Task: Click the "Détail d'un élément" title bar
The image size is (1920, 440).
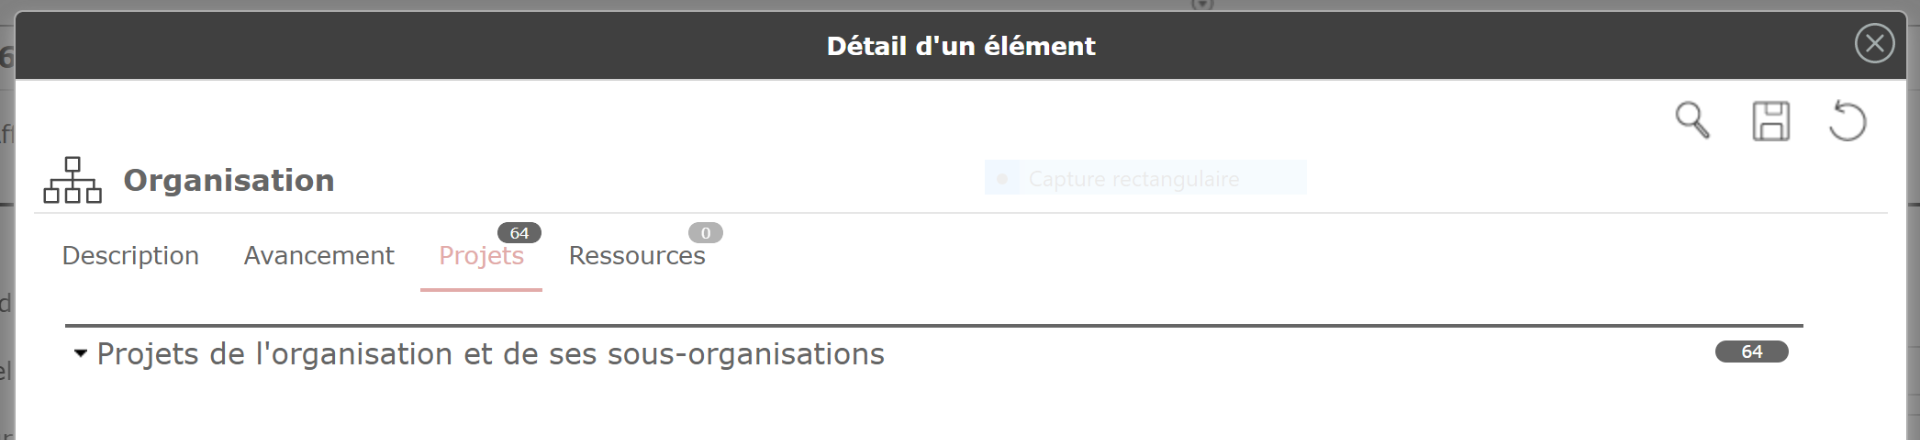Action: tap(960, 46)
